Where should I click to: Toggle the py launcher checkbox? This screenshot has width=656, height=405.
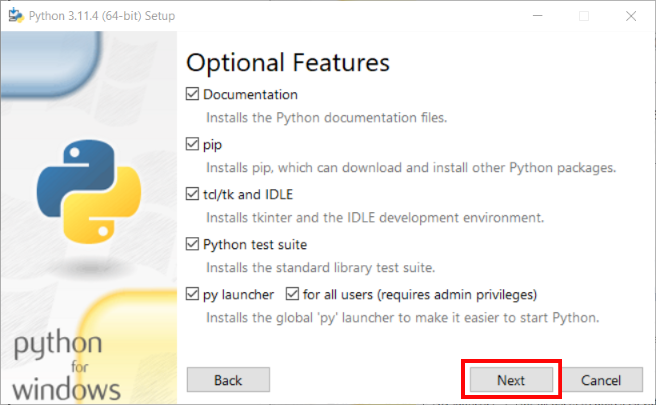(x=193, y=295)
